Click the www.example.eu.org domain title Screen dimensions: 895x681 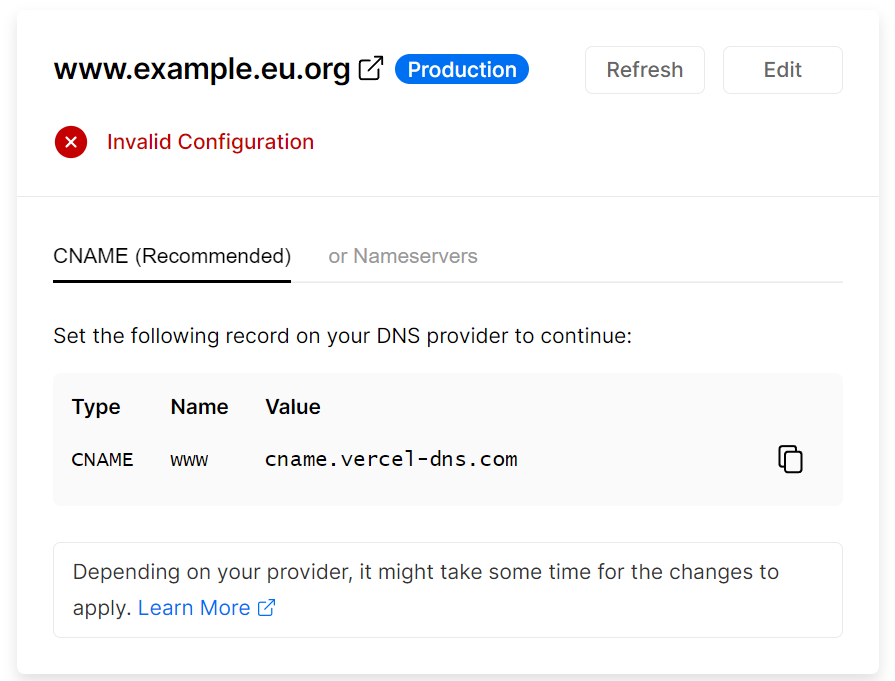pos(201,69)
